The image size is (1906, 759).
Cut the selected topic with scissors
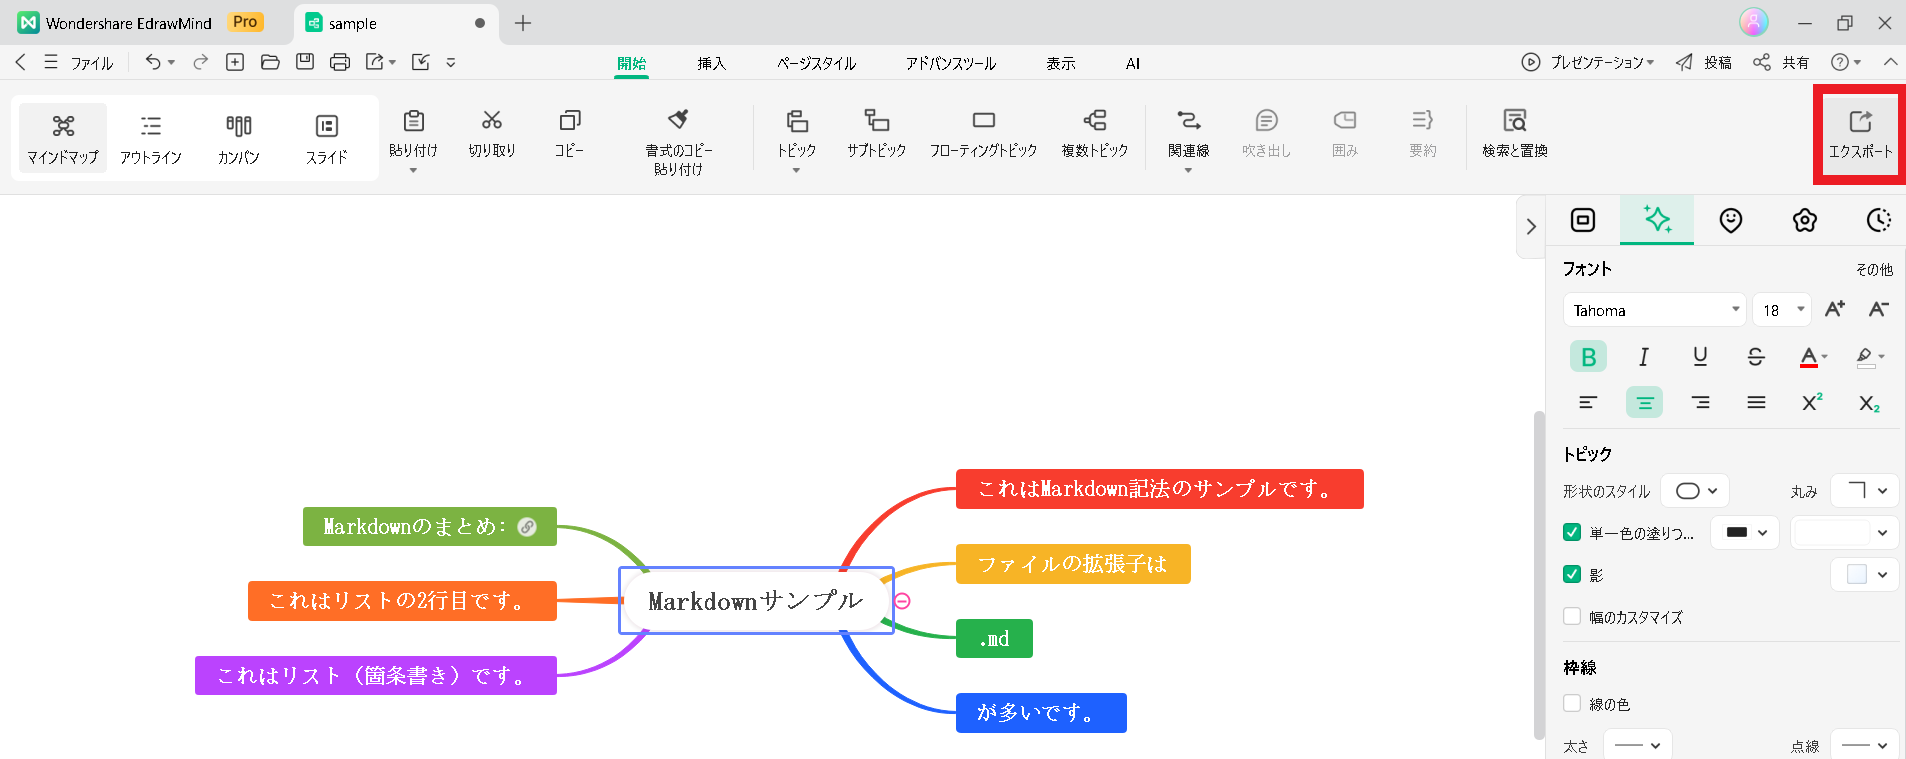[x=491, y=133]
